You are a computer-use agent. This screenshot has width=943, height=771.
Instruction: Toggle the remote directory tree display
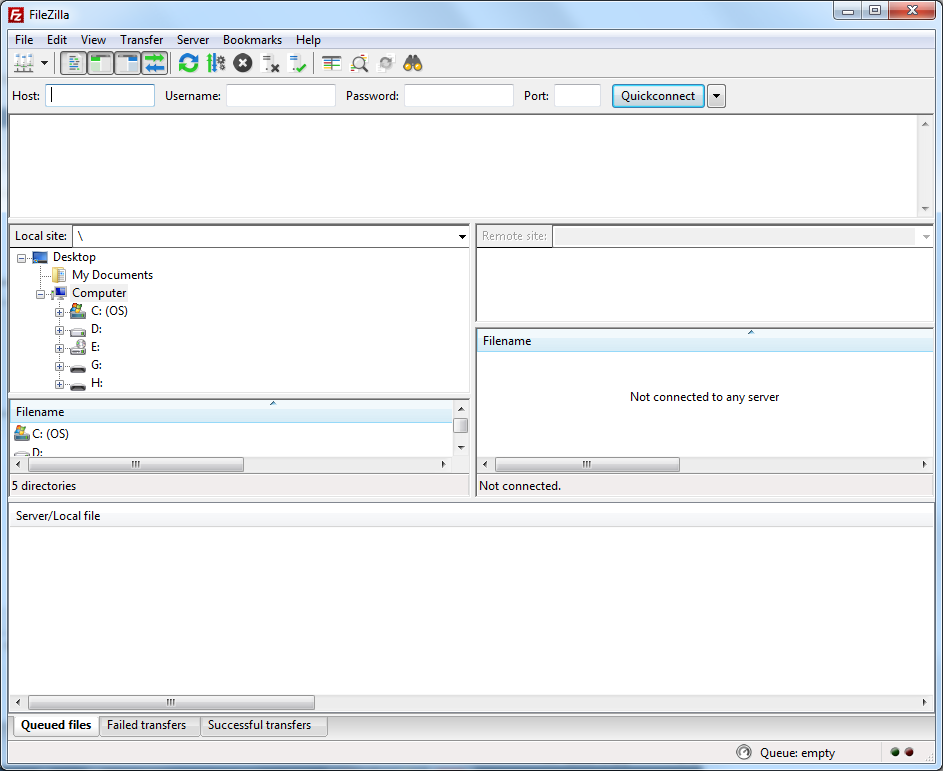pyautogui.click(x=127, y=63)
